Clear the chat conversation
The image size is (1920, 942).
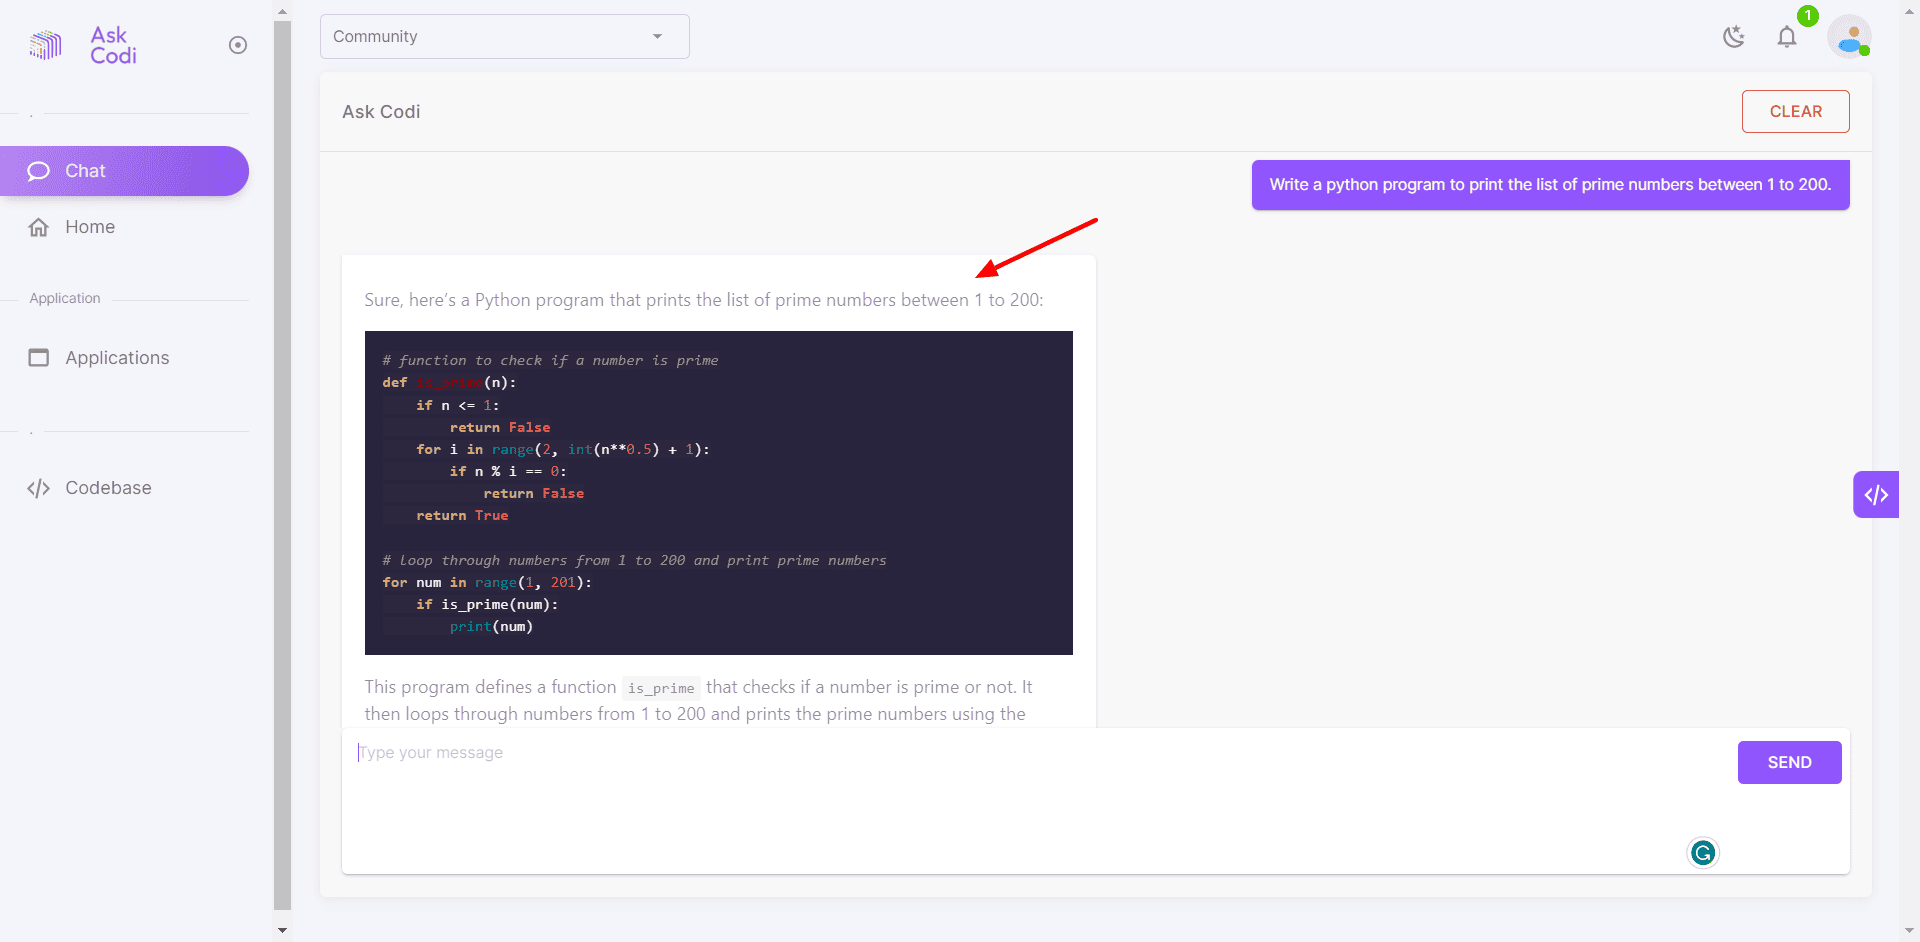tap(1795, 112)
